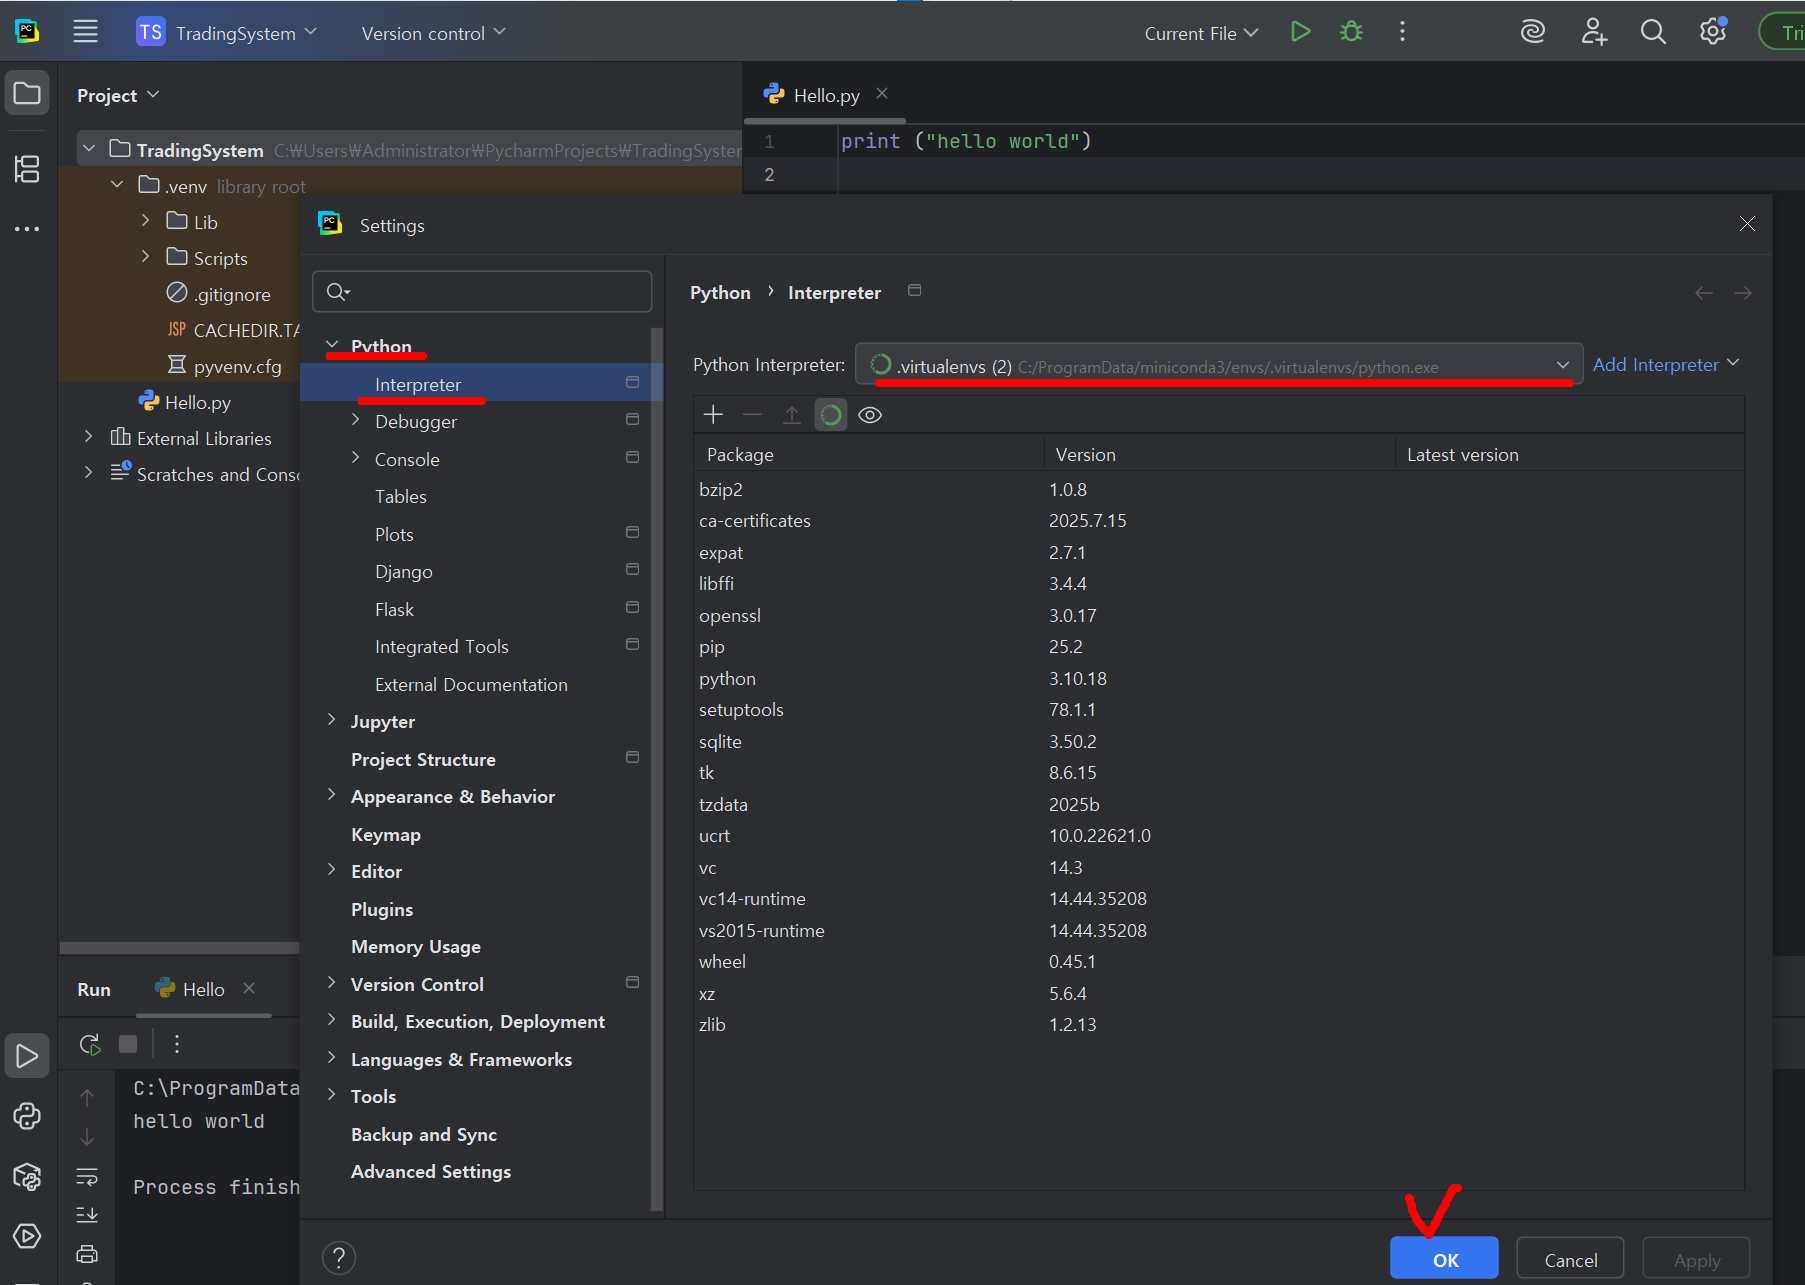The width and height of the screenshot is (1805, 1285).
Task: Expand Appearance & Behavior settings
Action: pyautogui.click(x=332, y=795)
